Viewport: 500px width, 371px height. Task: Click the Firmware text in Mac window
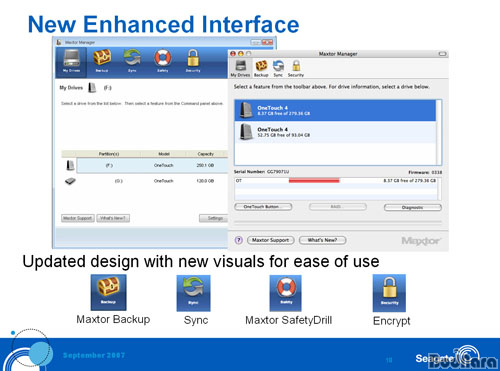425,172
